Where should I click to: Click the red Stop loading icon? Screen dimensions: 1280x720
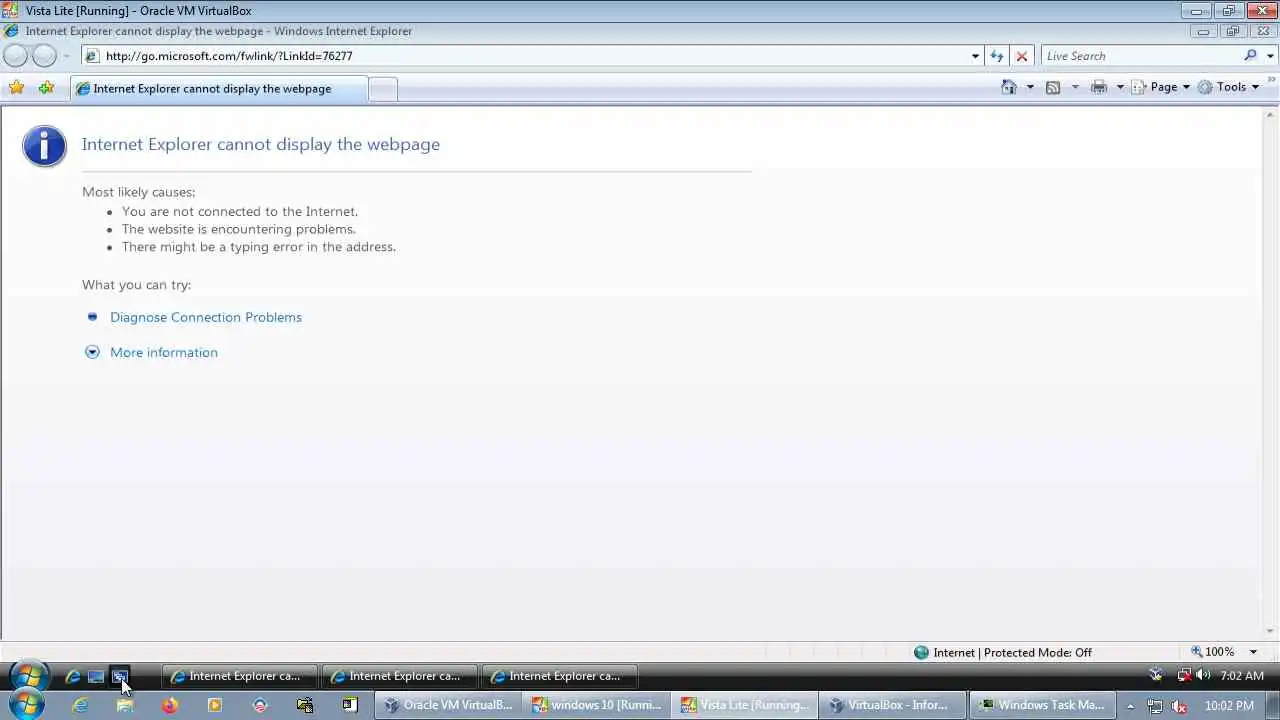(x=1021, y=56)
